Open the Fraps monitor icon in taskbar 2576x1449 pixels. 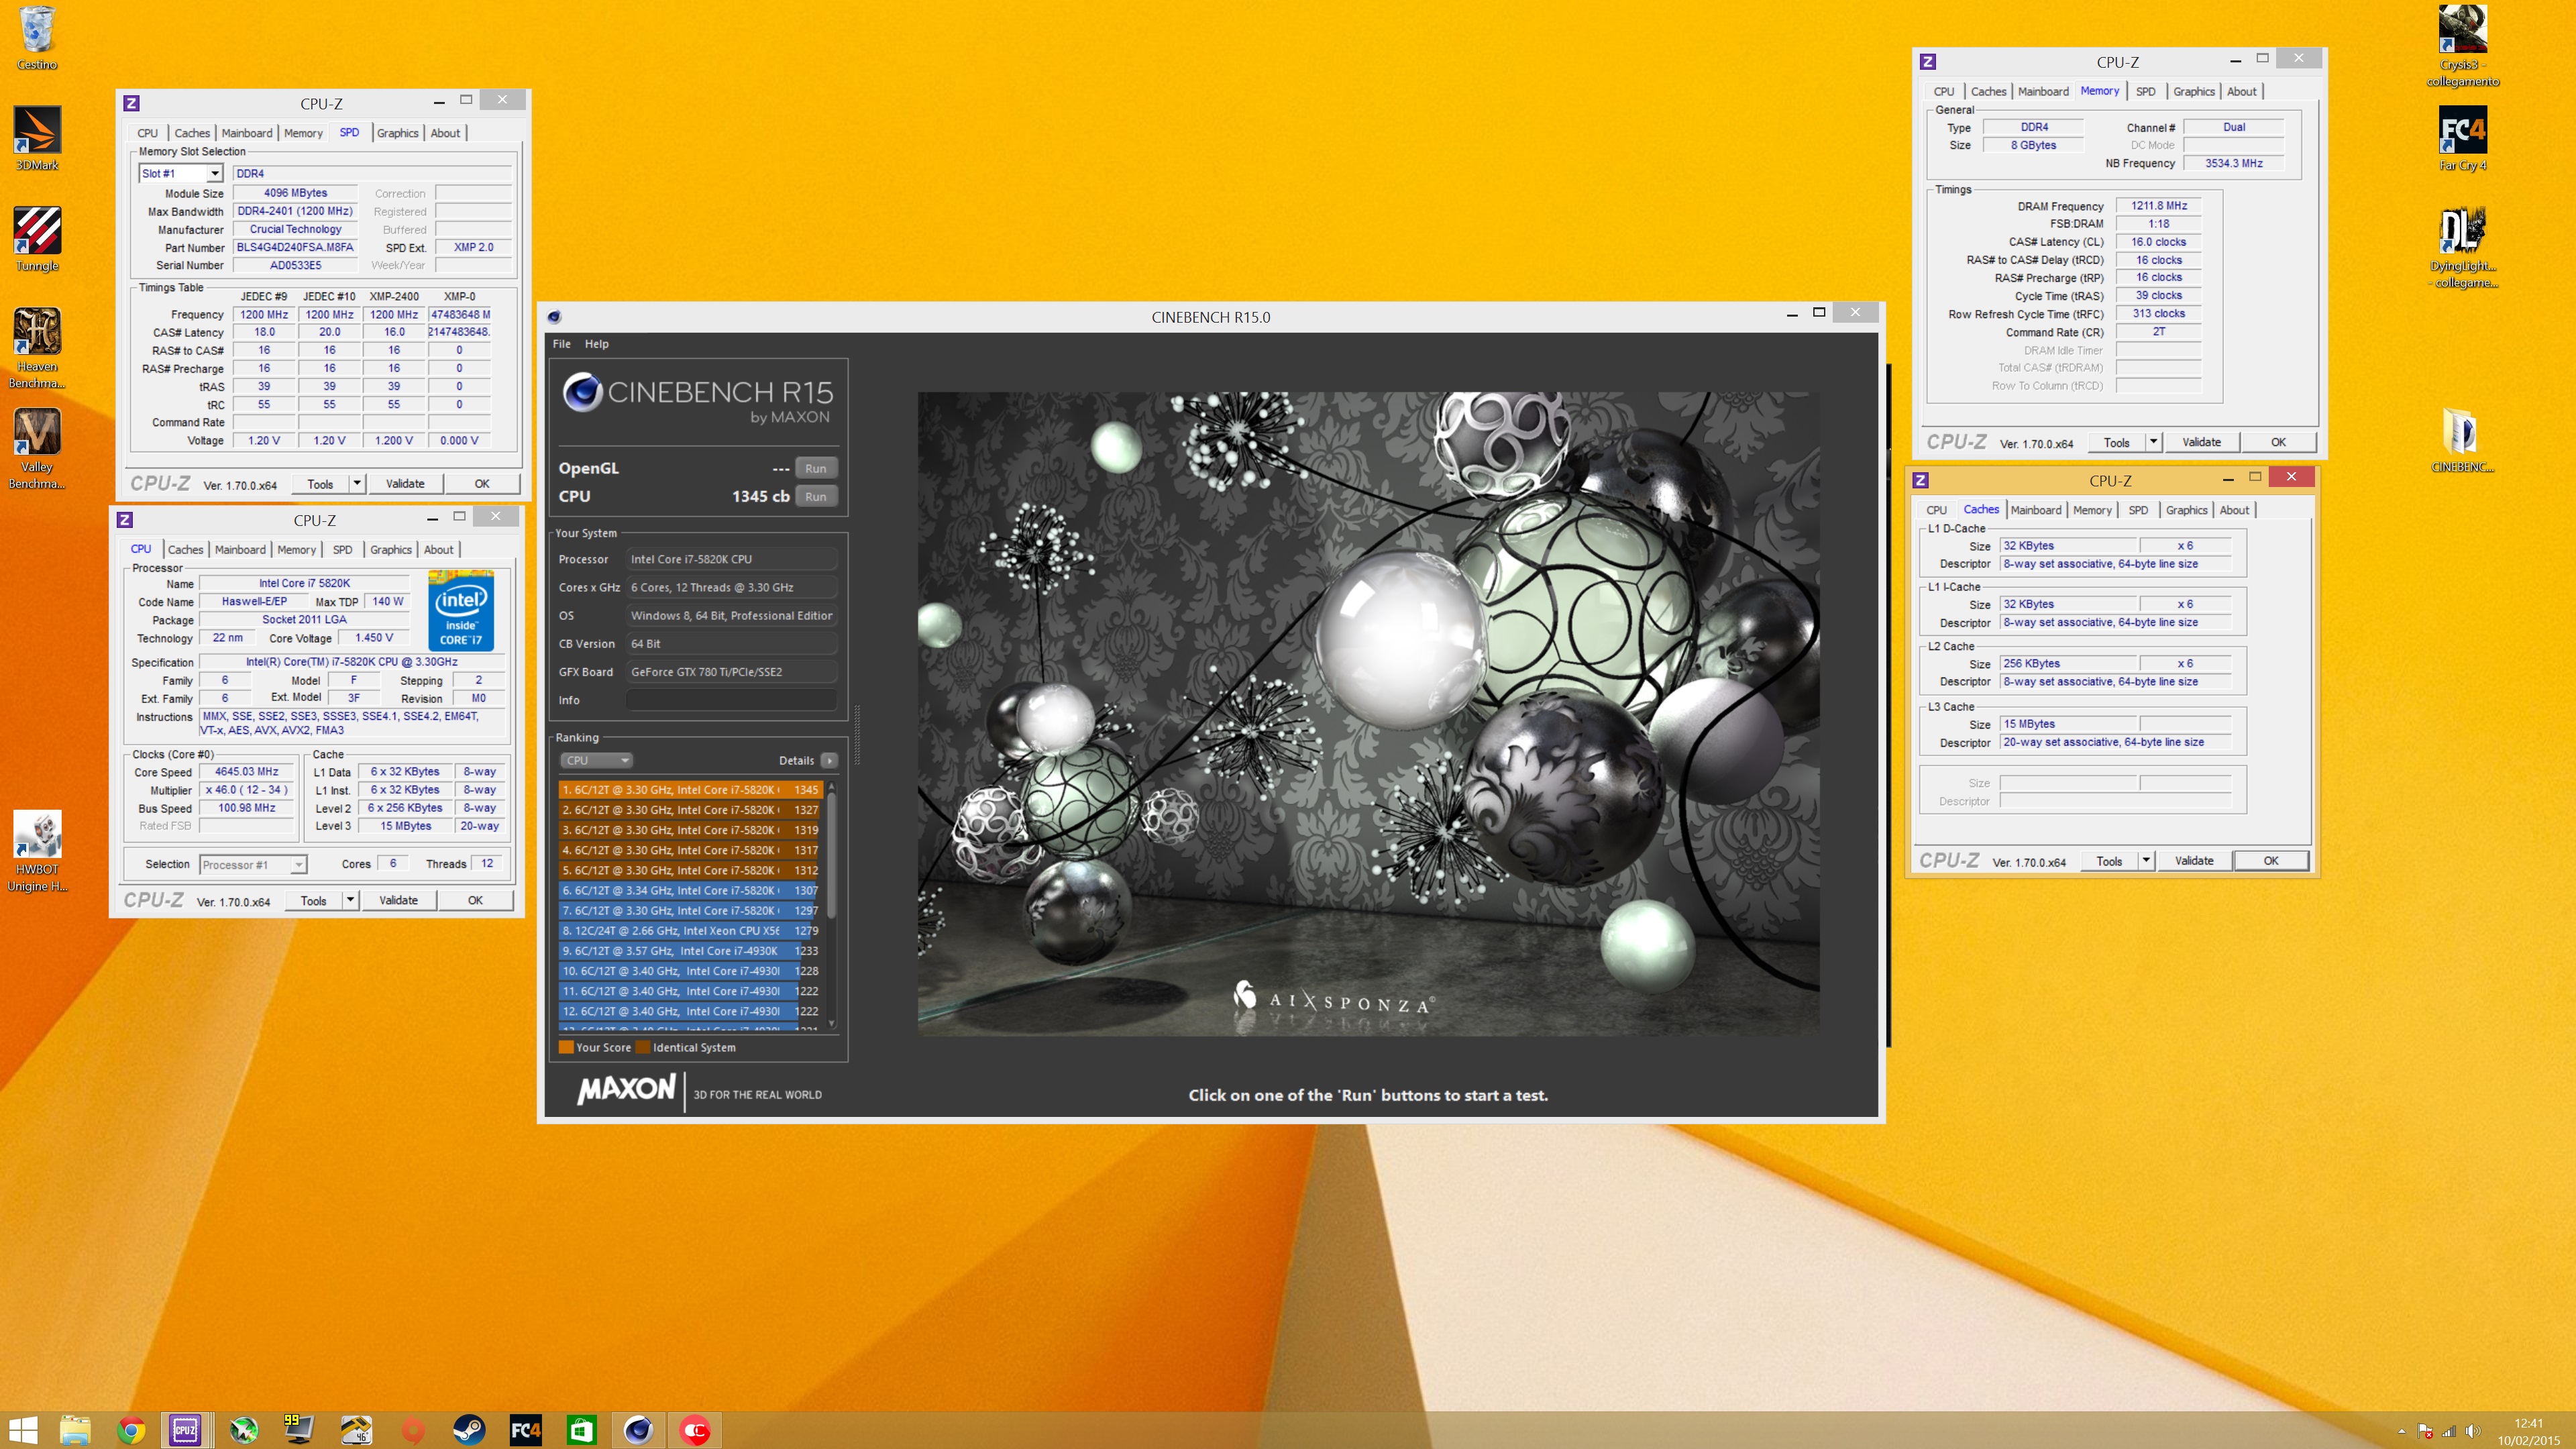(299, 1430)
